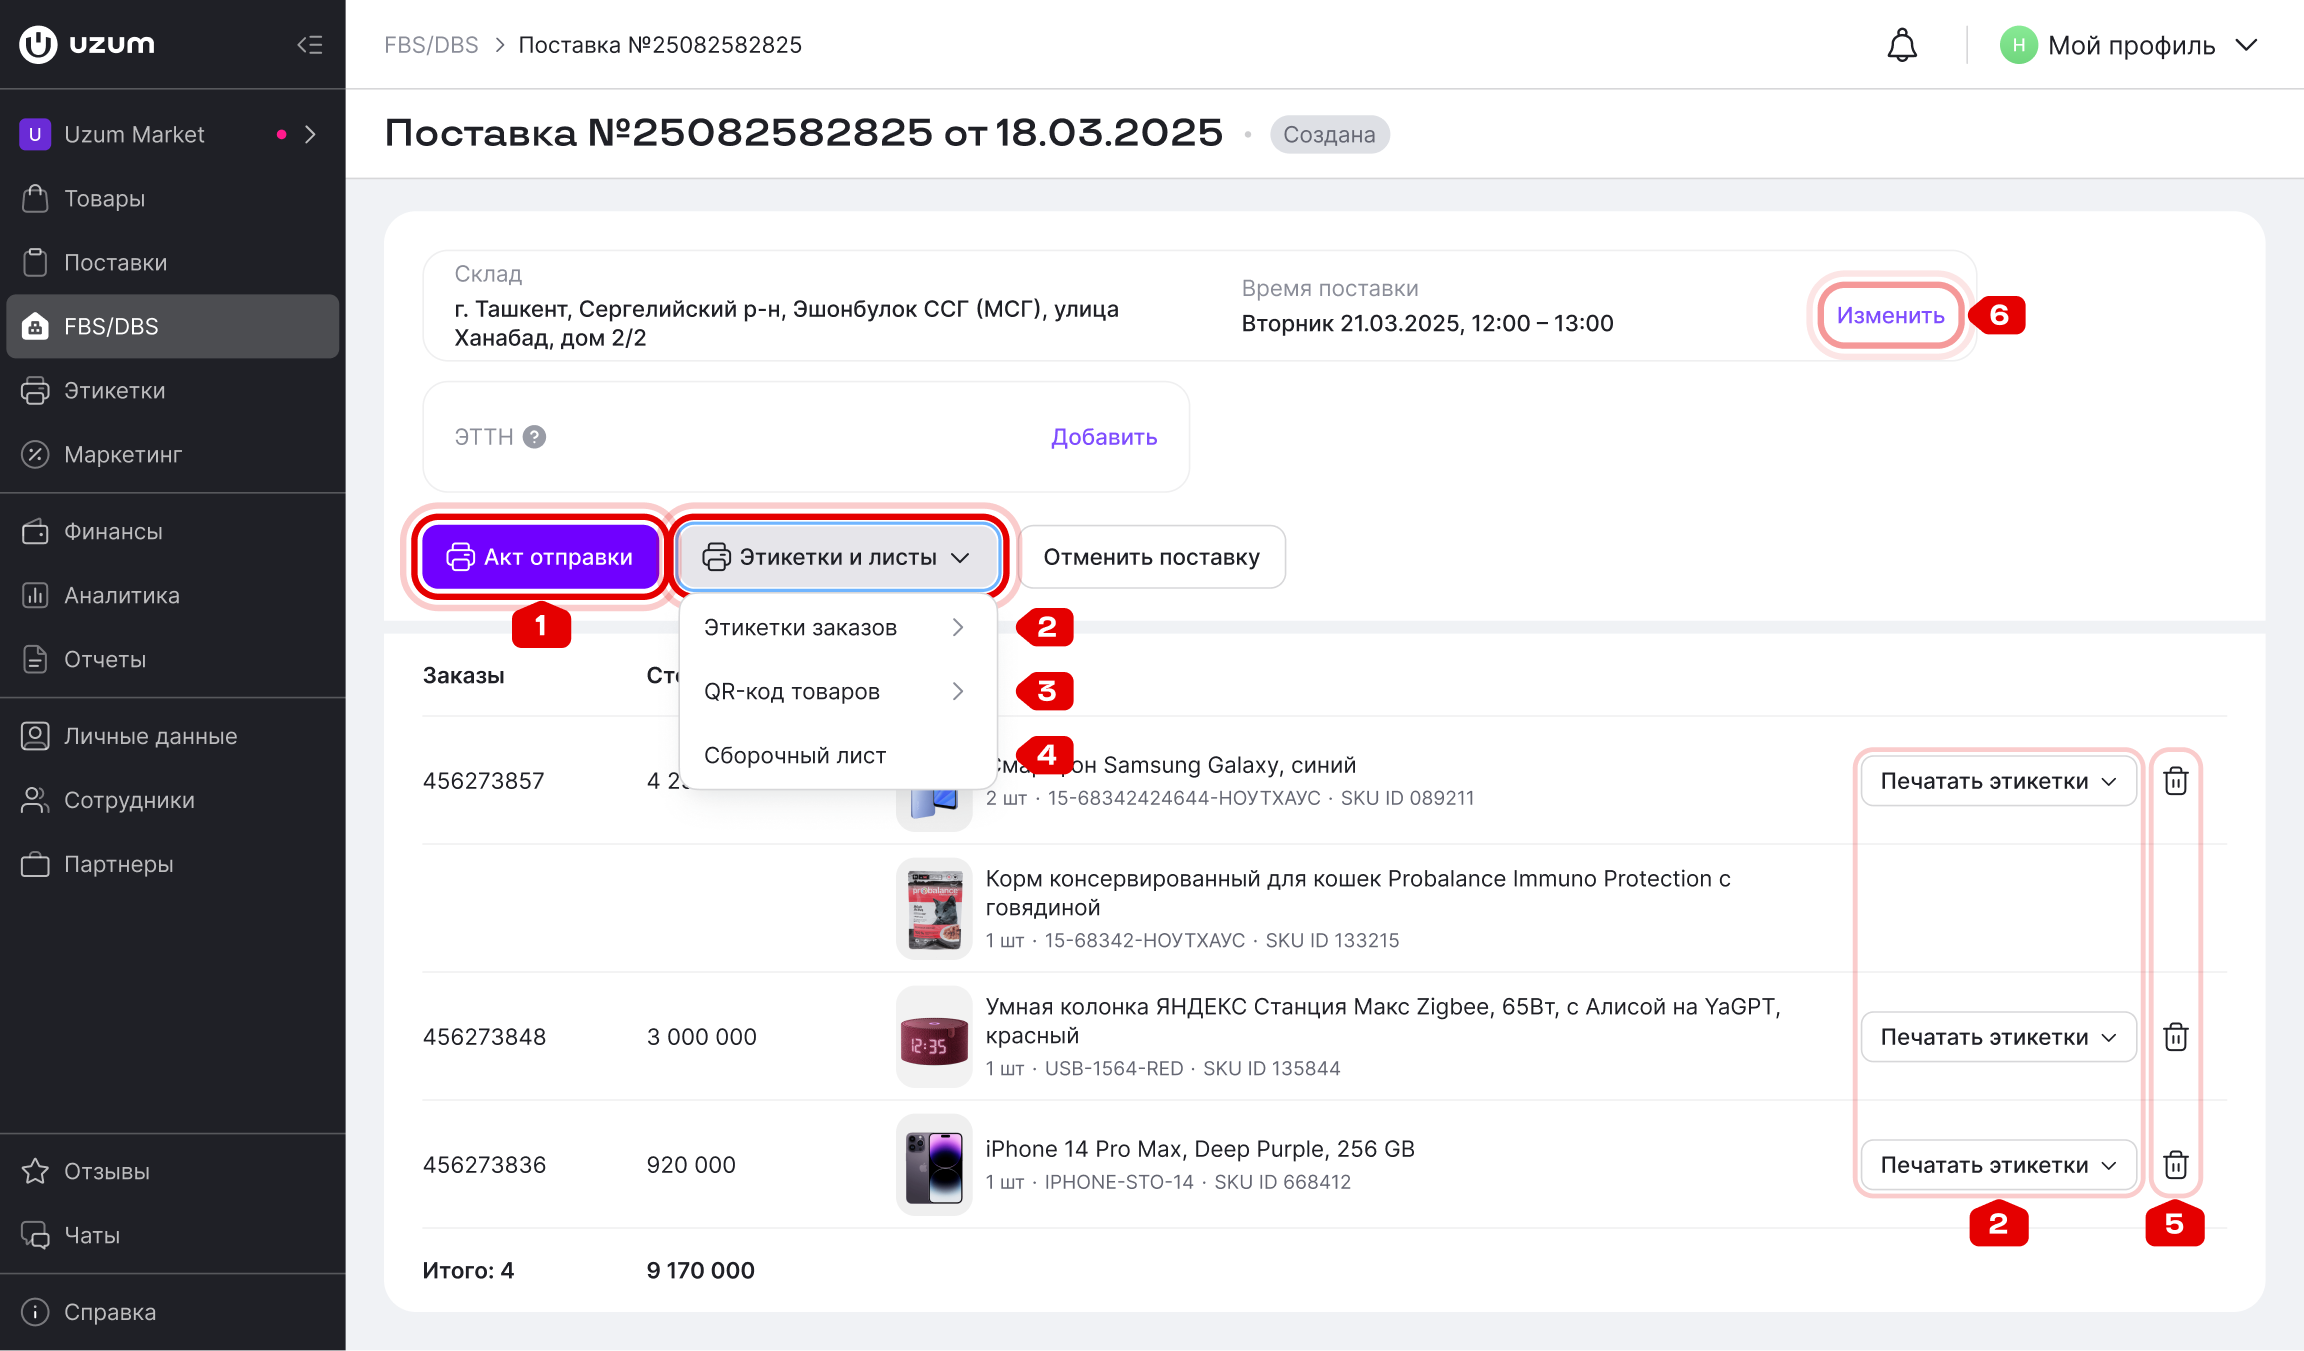This screenshot has width=2304, height=1351.
Task: Delete order 456273836 with its trash icon
Action: click(x=2176, y=1165)
